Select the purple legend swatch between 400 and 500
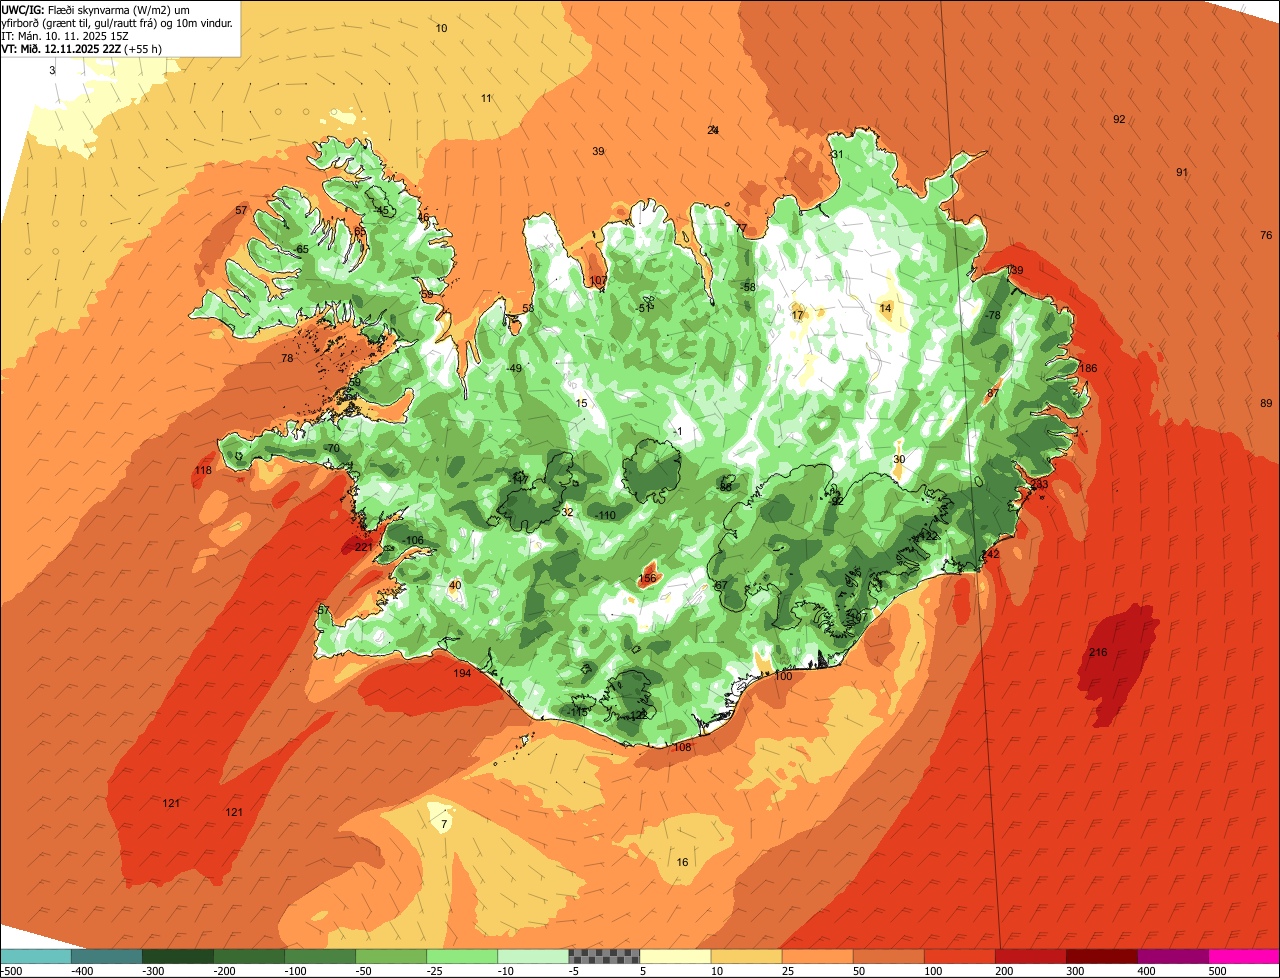Image resolution: width=1280 pixels, height=978 pixels. (1173, 956)
